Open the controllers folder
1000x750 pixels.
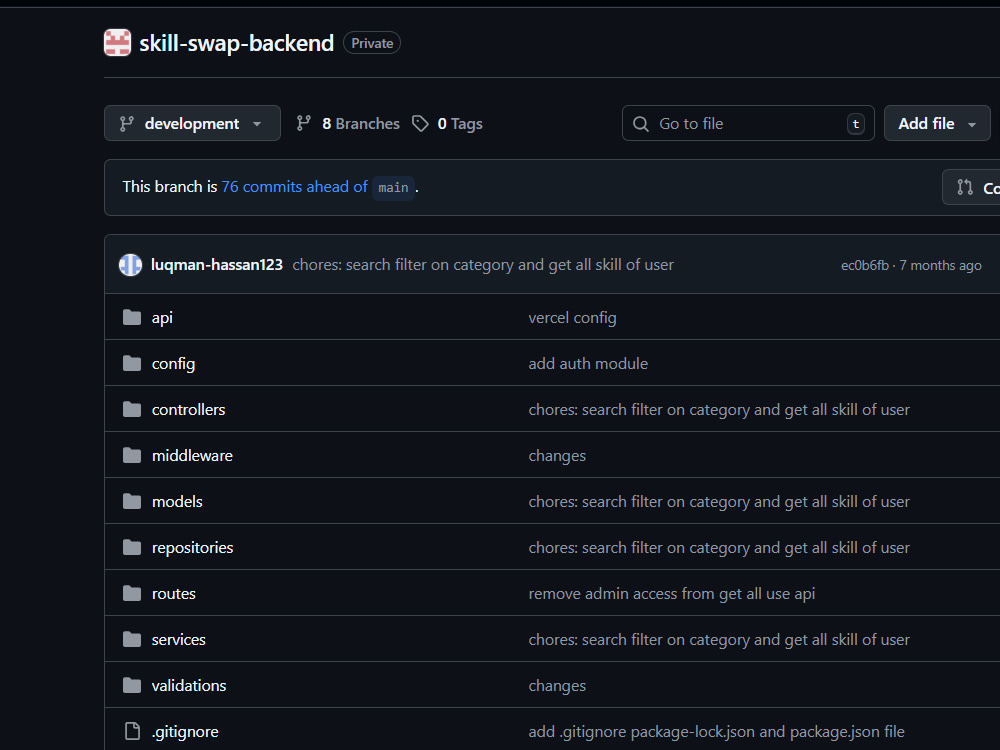pyautogui.click(x=188, y=409)
